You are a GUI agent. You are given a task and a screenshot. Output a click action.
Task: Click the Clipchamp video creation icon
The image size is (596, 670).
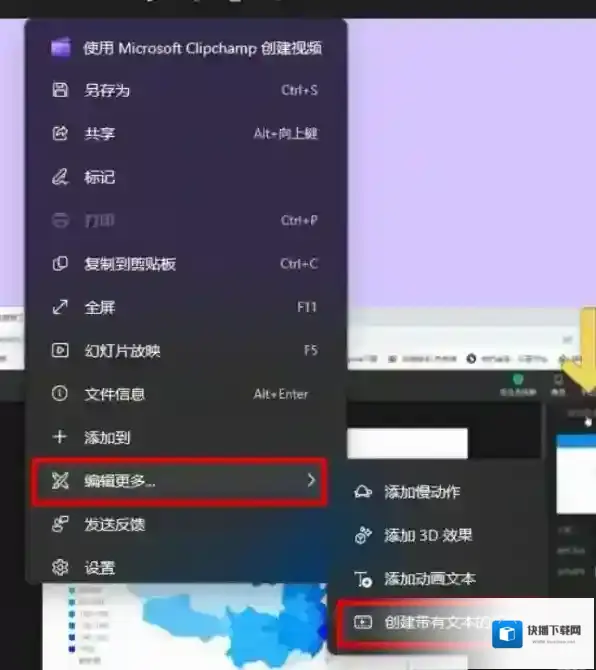tap(60, 47)
